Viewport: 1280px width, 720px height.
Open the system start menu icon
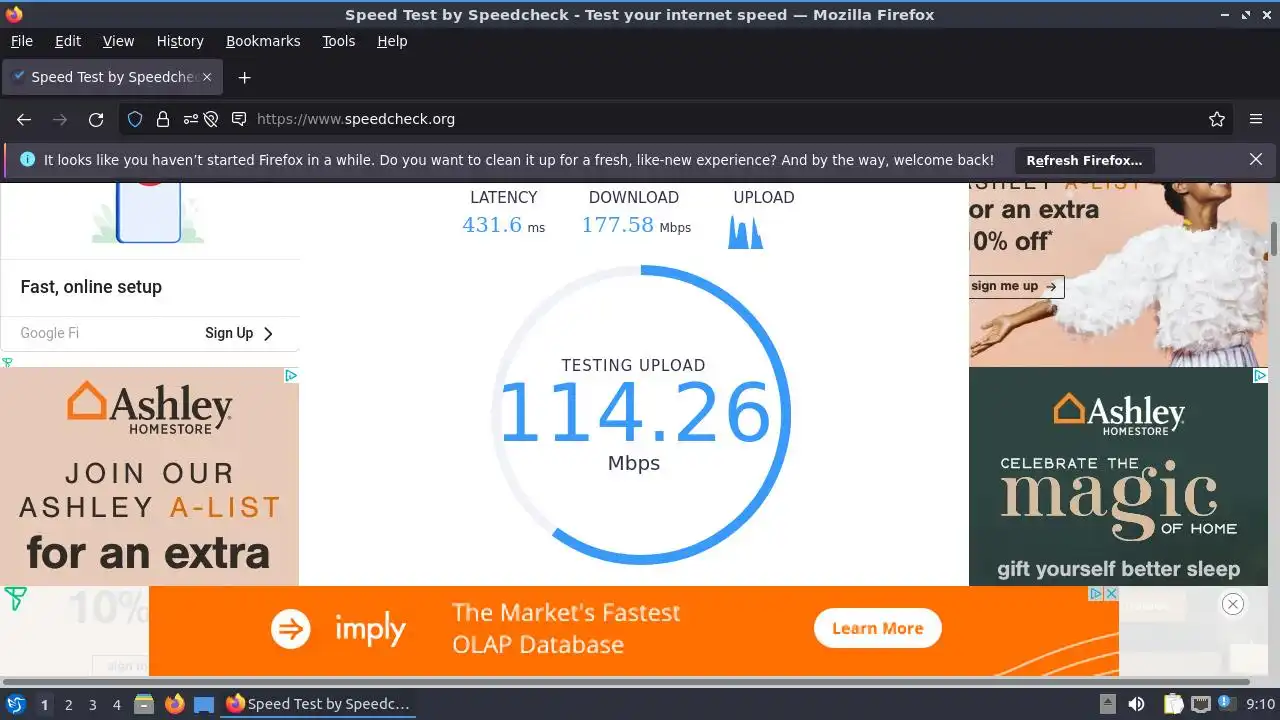pos(16,704)
